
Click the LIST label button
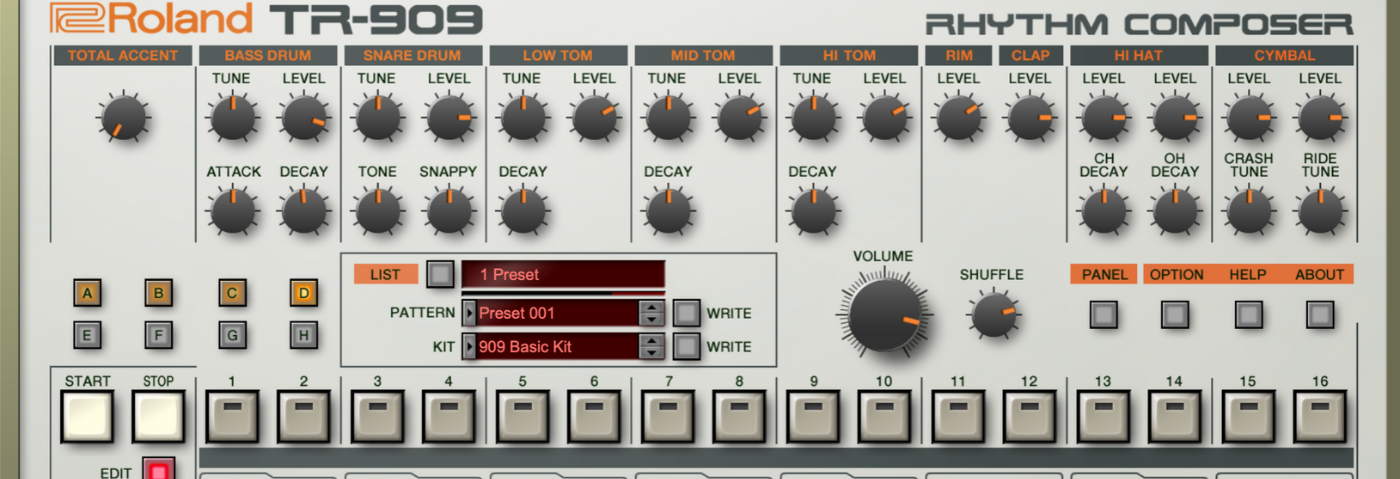(386, 274)
